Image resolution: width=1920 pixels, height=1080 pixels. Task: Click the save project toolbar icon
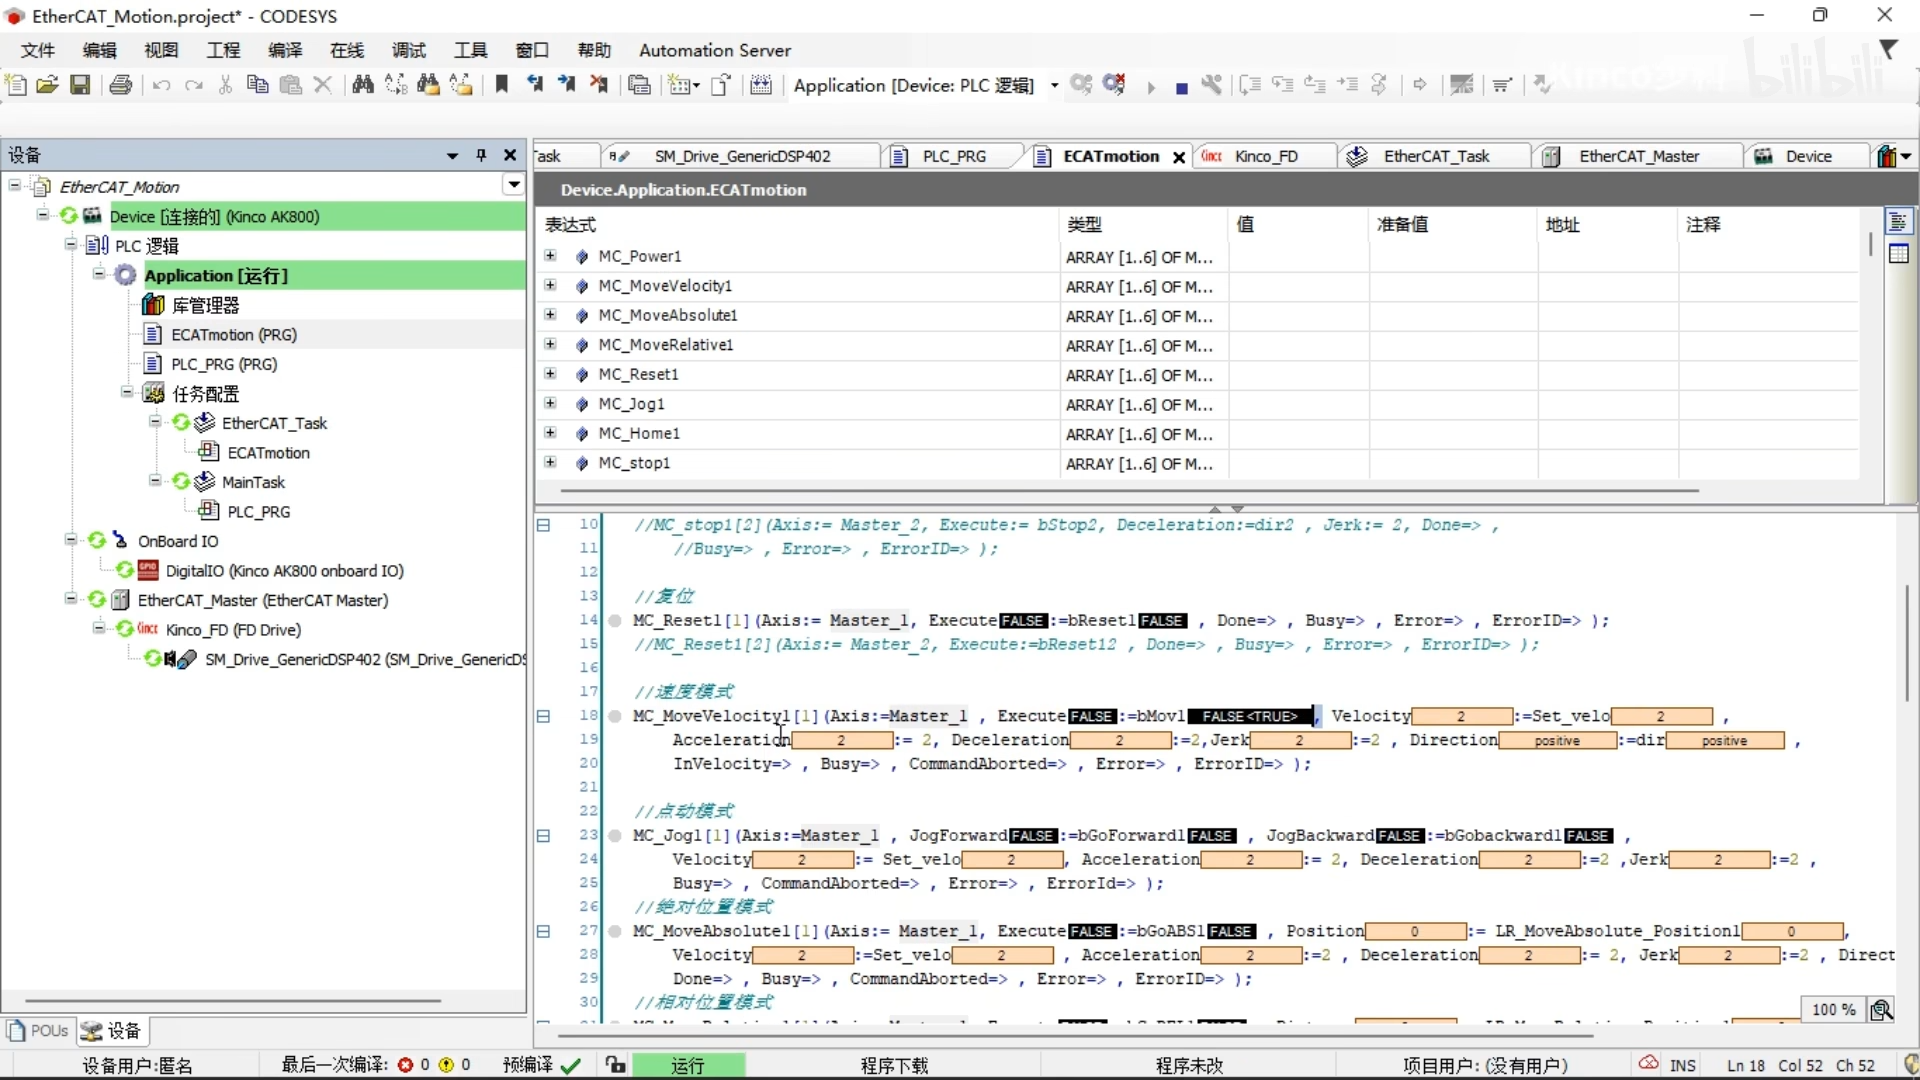tap(79, 83)
